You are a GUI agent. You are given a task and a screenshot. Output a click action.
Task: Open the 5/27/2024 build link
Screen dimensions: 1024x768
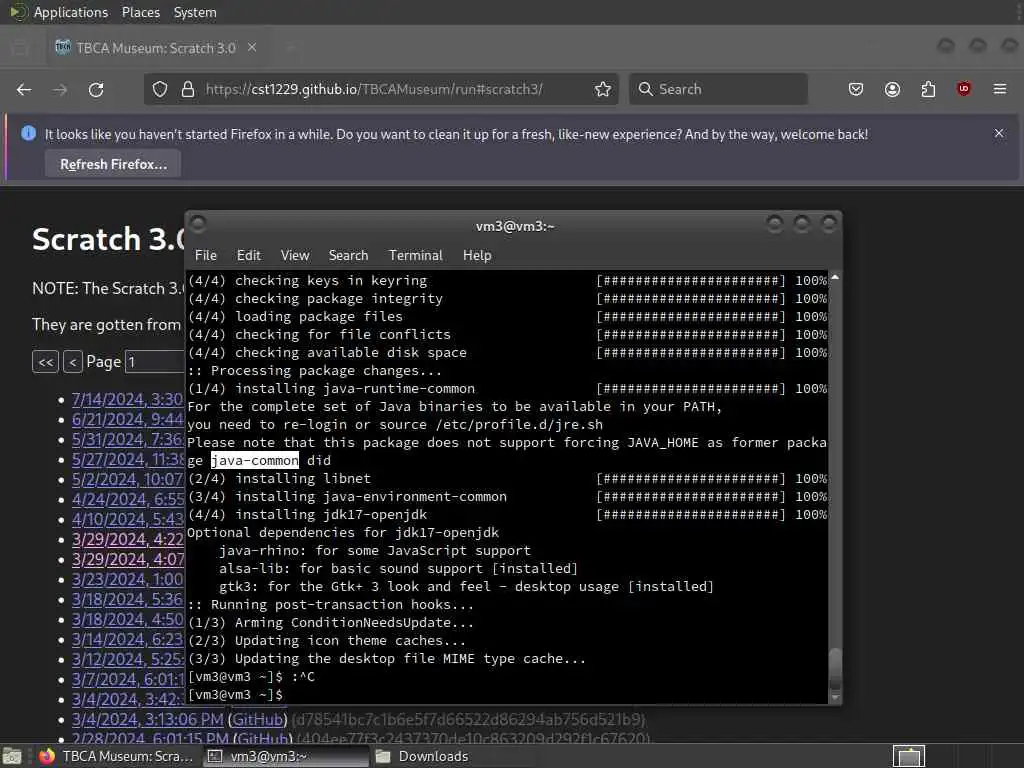coord(127,460)
